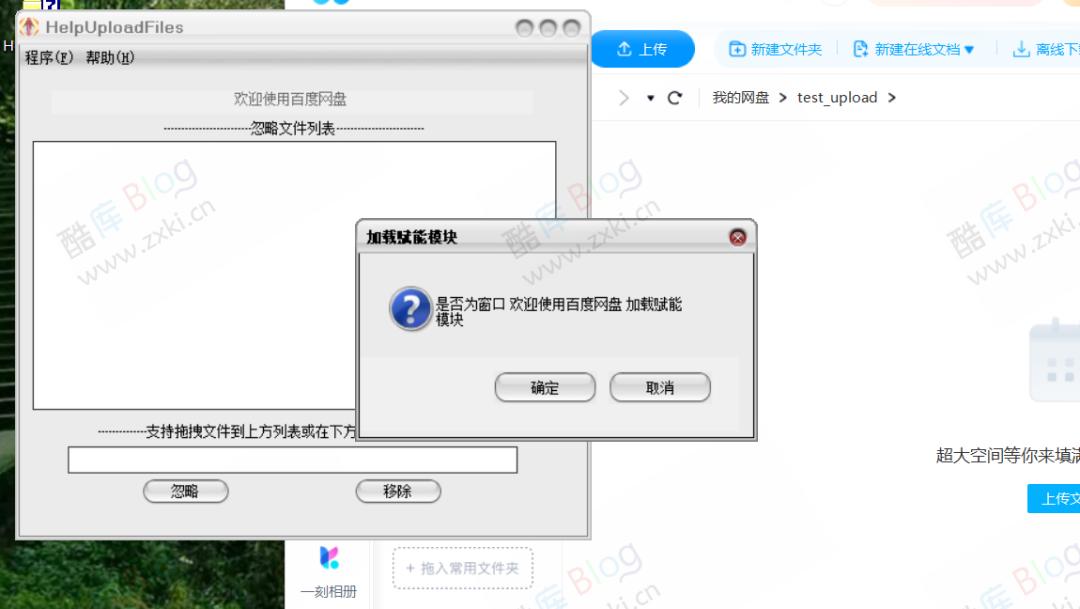This screenshot has width=1080, height=609.
Task: Click 确定 to load the empowerment module
Action: pos(545,387)
